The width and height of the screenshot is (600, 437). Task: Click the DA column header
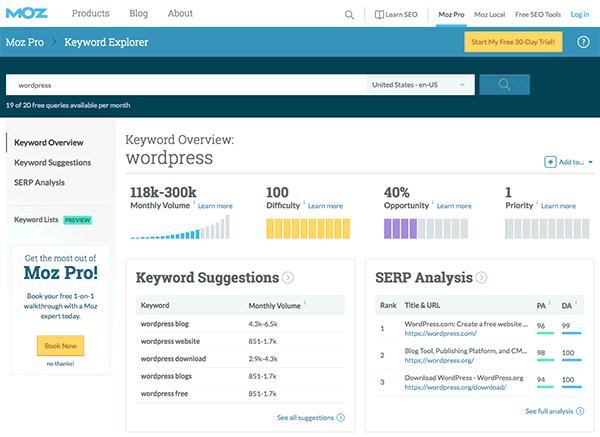click(x=567, y=306)
